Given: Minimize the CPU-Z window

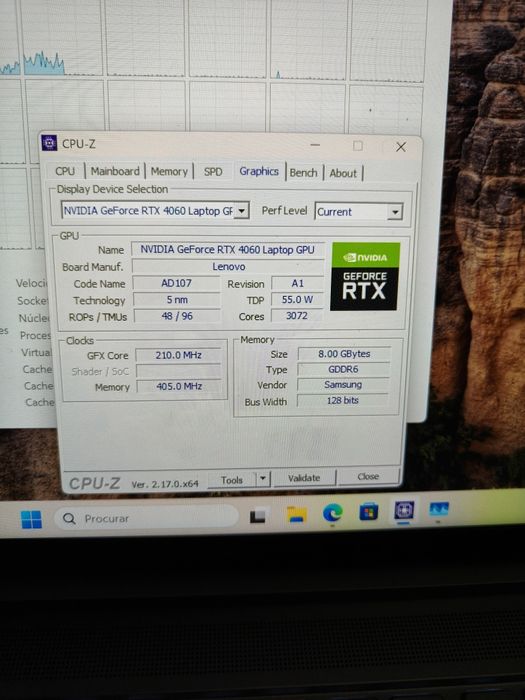Looking at the screenshot, I should pyautogui.click(x=315, y=145).
